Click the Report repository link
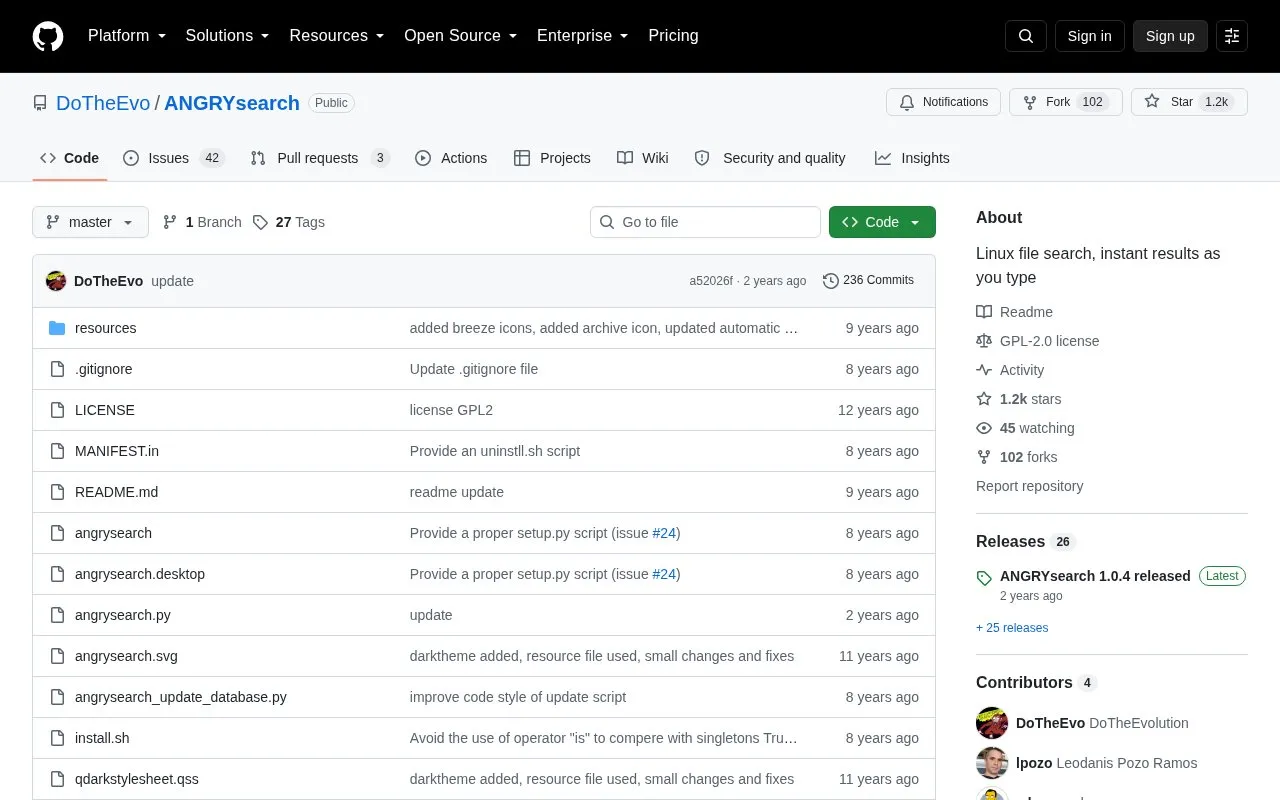Image resolution: width=1280 pixels, height=800 pixels. (x=1029, y=486)
